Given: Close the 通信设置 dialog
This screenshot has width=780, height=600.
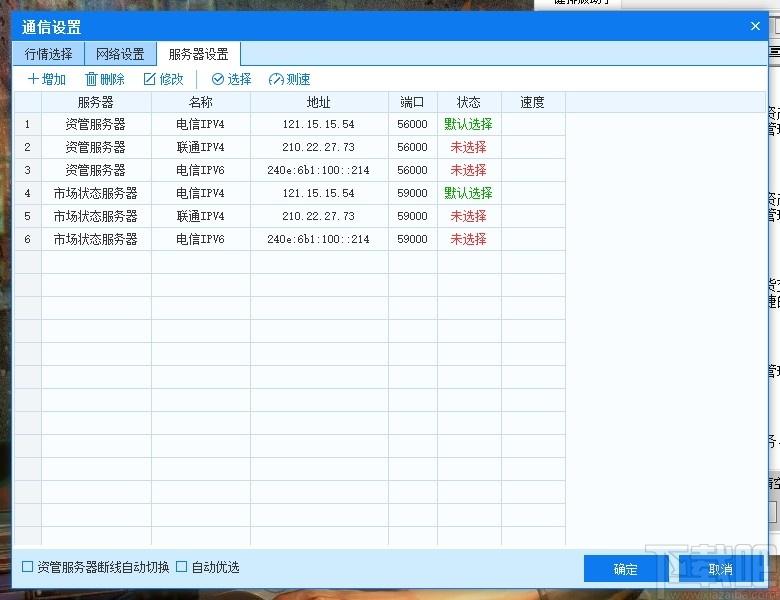Looking at the screenshot, I should tap(755, 26).
